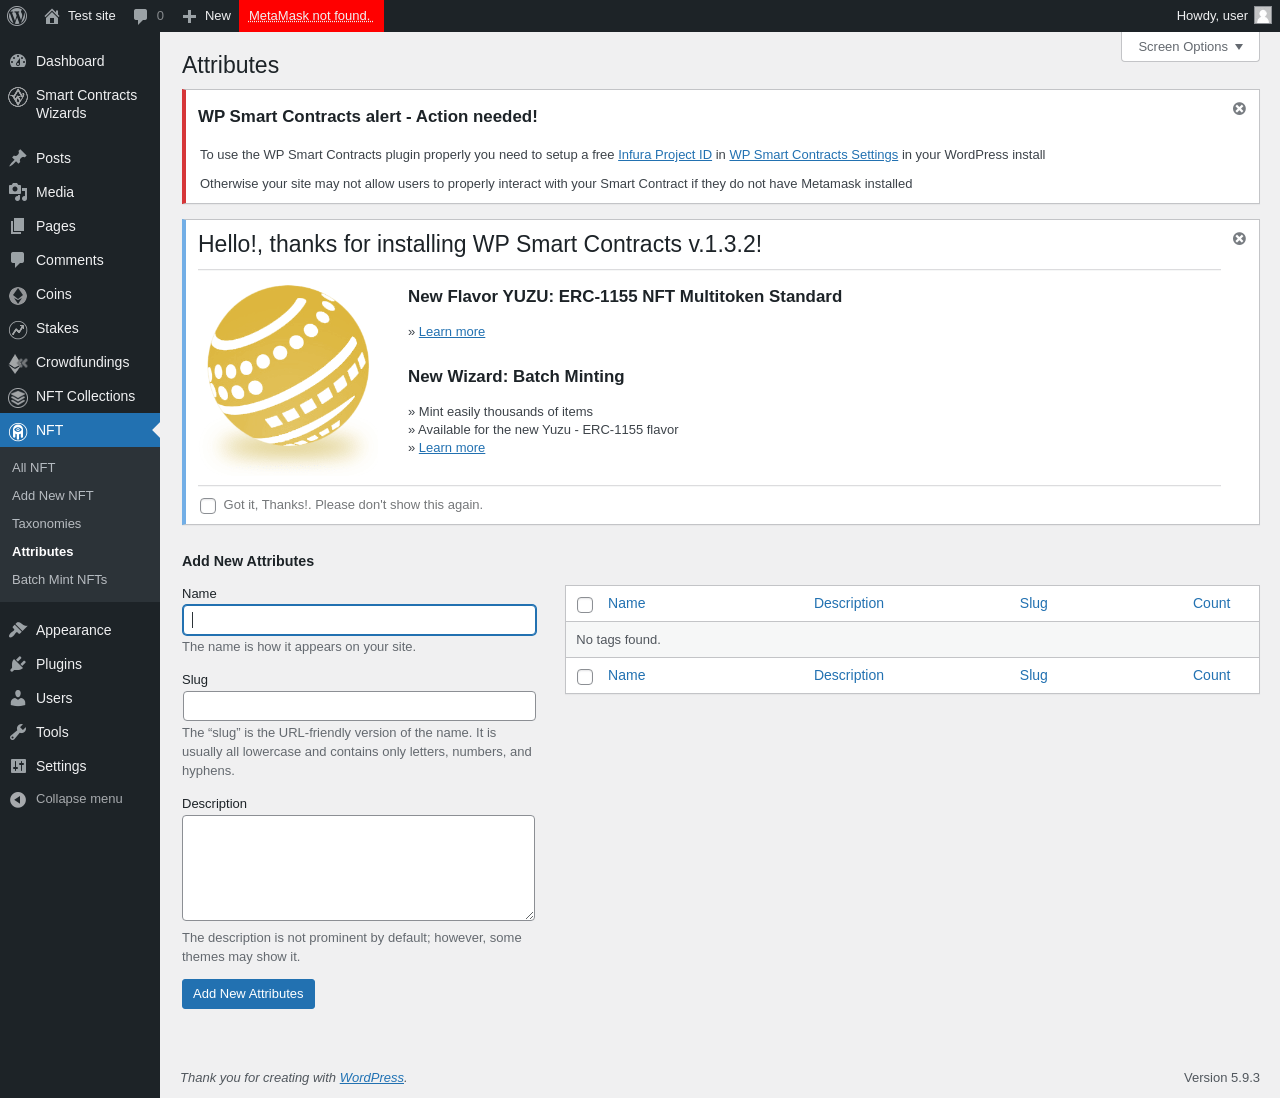Screen dimensions: 1280x1098
Task: Click the Test site home icon
Action: pyautogui.click(x=52, y=16)
